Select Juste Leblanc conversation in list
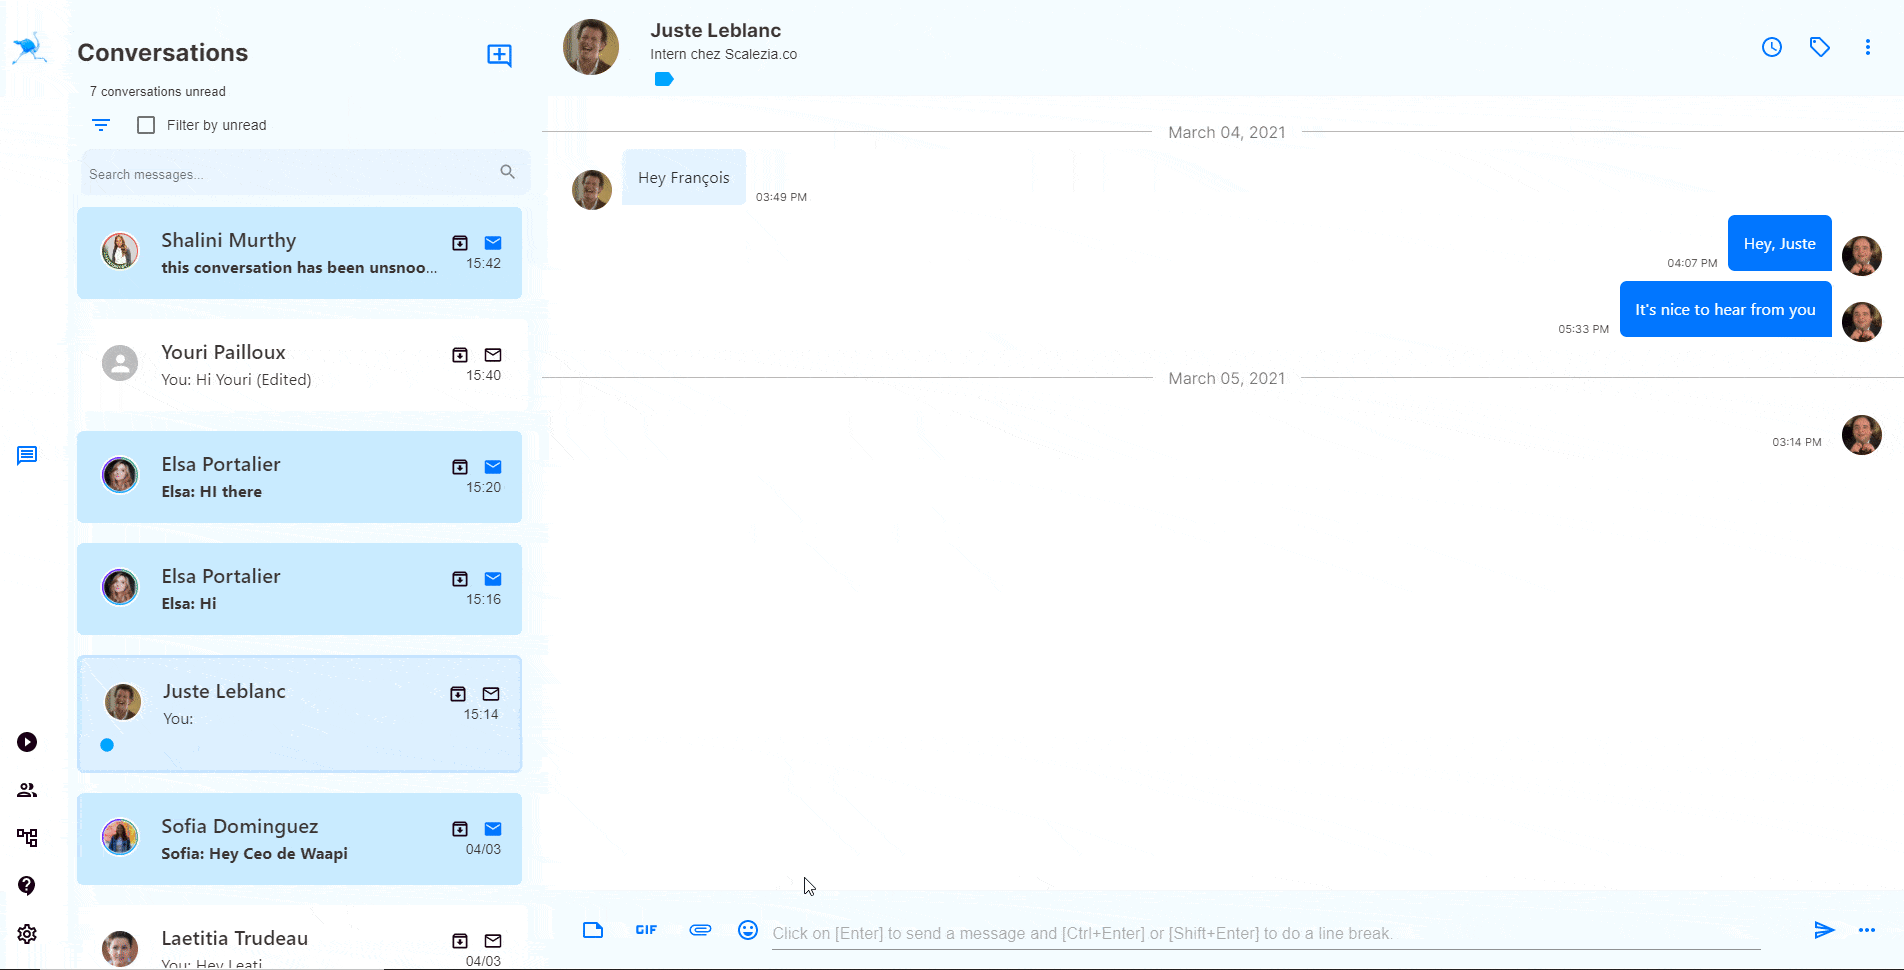 pyautogui.click(x=299, y=714)
